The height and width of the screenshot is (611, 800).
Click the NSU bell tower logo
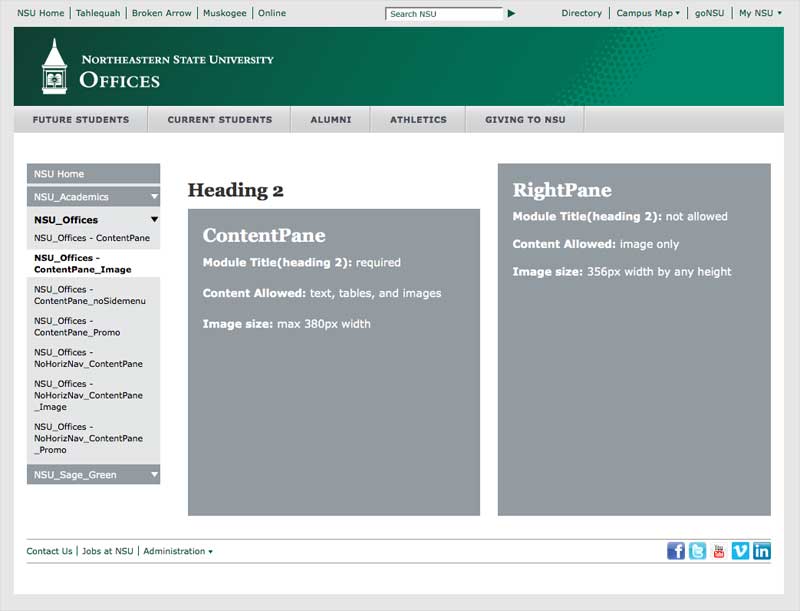55,67
